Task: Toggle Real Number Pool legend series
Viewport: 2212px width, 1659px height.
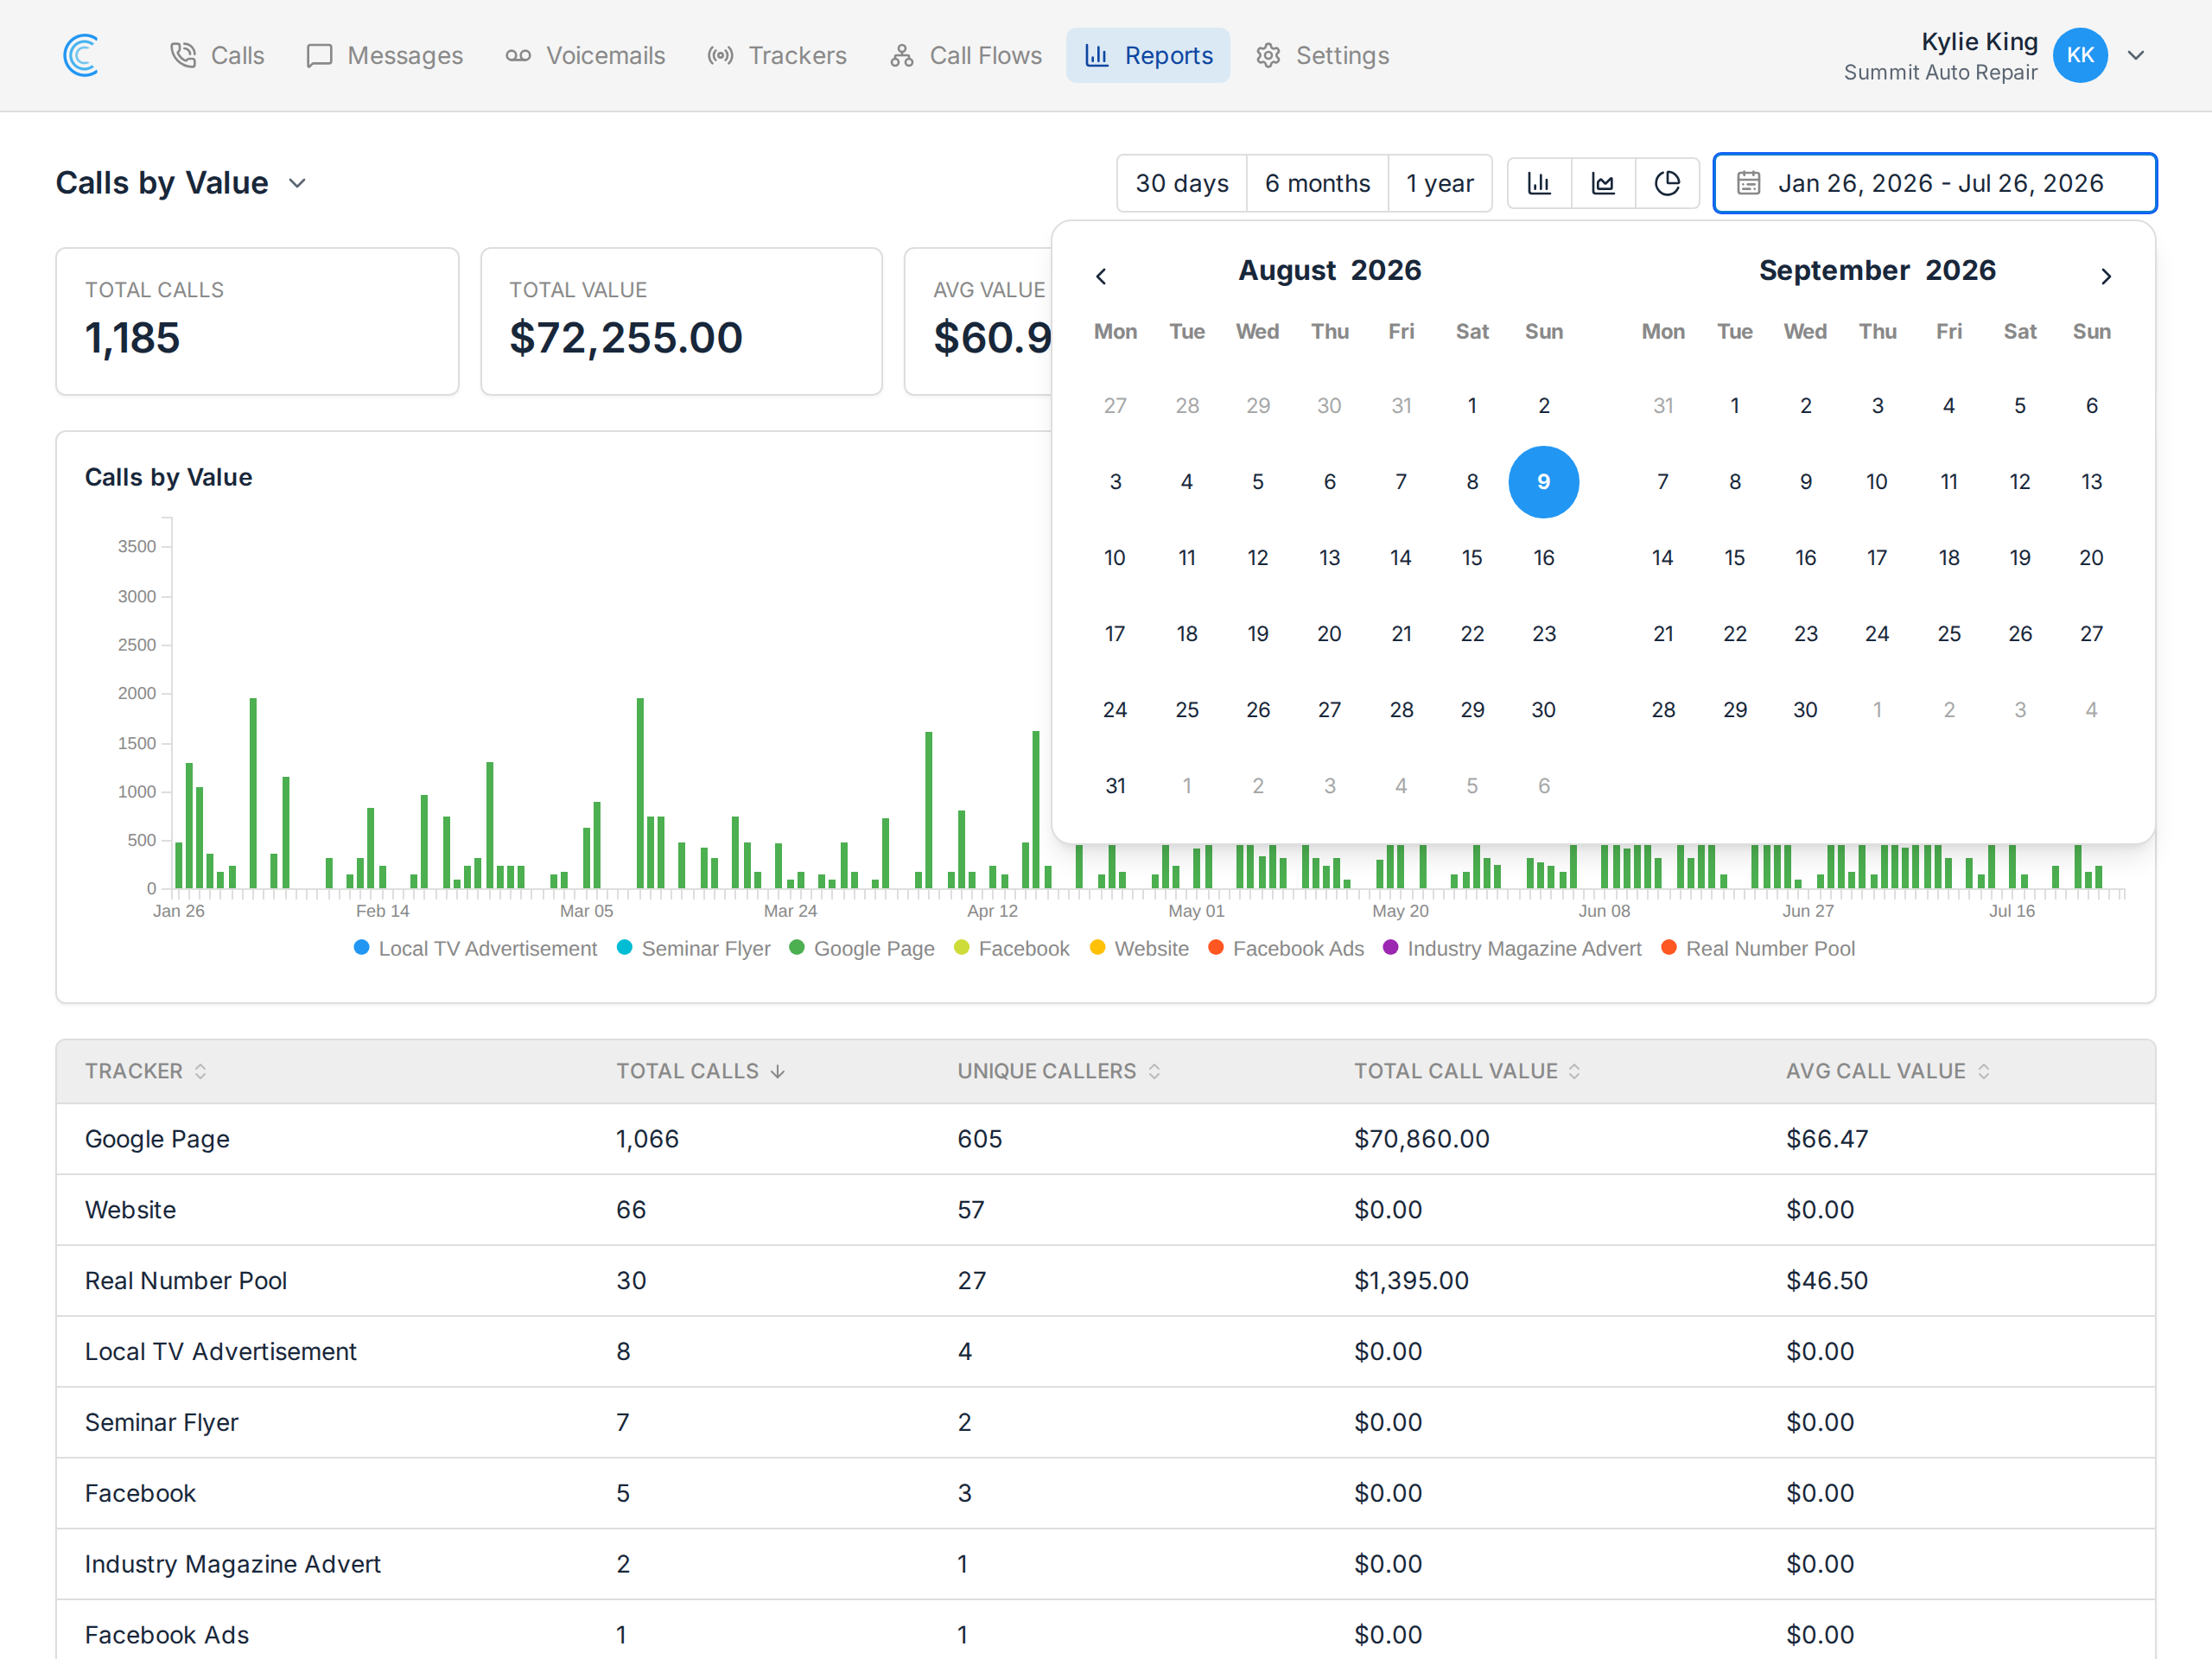Action: [1758, 948]
